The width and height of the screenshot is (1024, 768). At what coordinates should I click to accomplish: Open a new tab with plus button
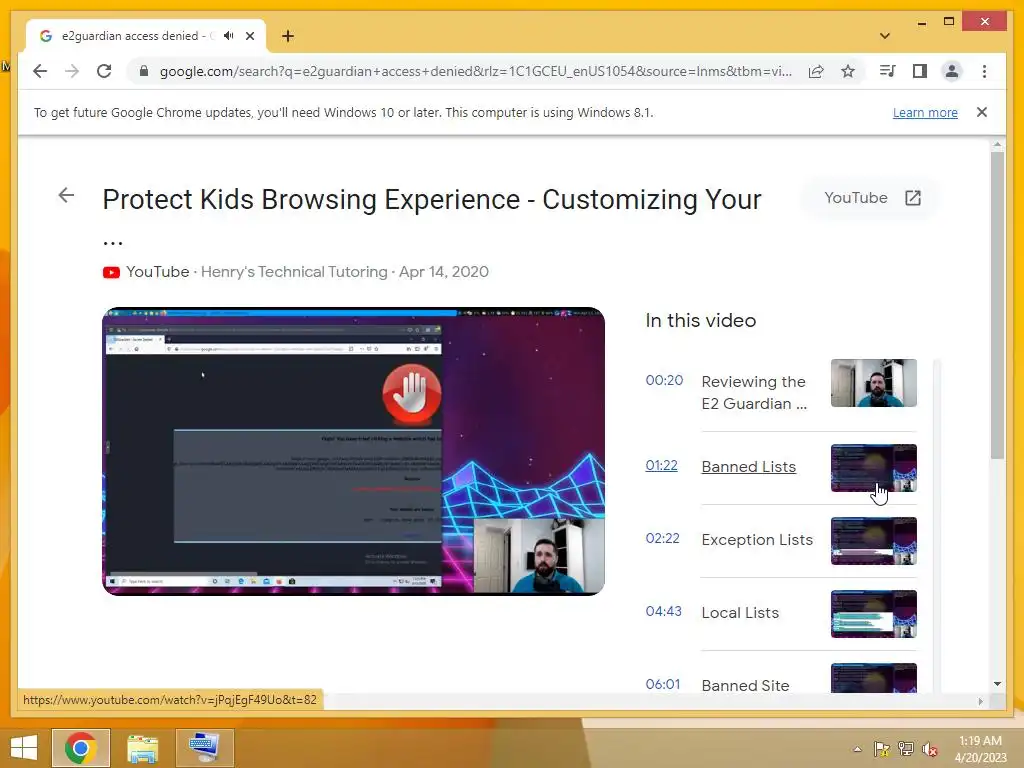click(x=287, y=36)
